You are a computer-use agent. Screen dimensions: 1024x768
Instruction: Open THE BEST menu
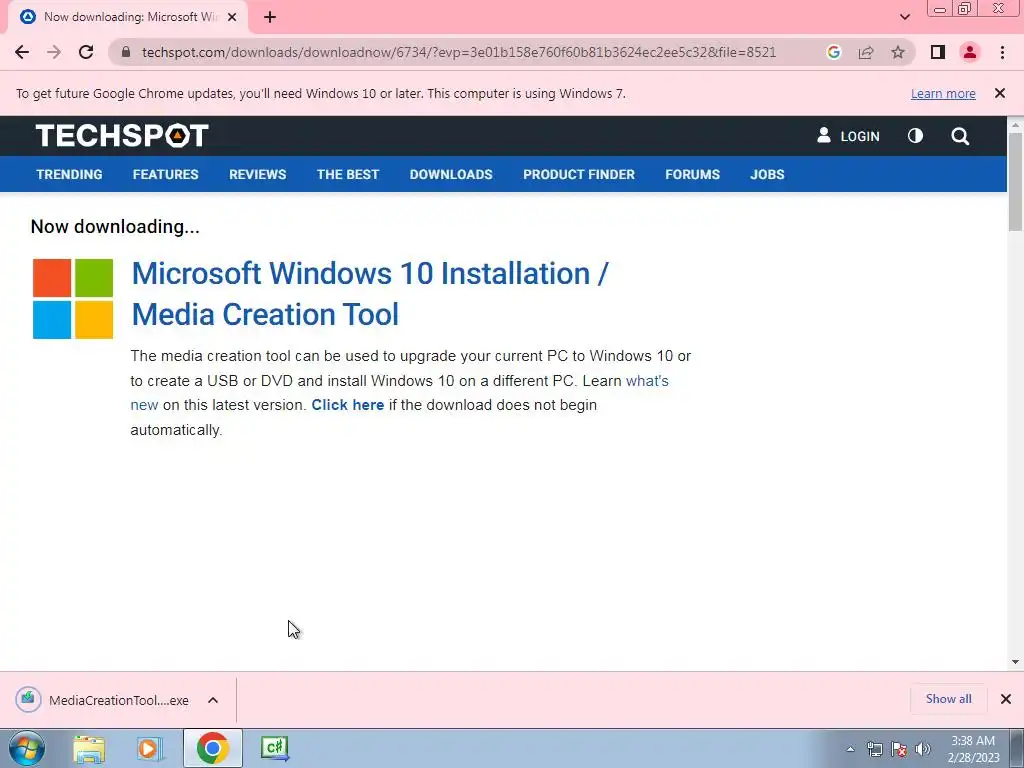click(x=348, y=174)
